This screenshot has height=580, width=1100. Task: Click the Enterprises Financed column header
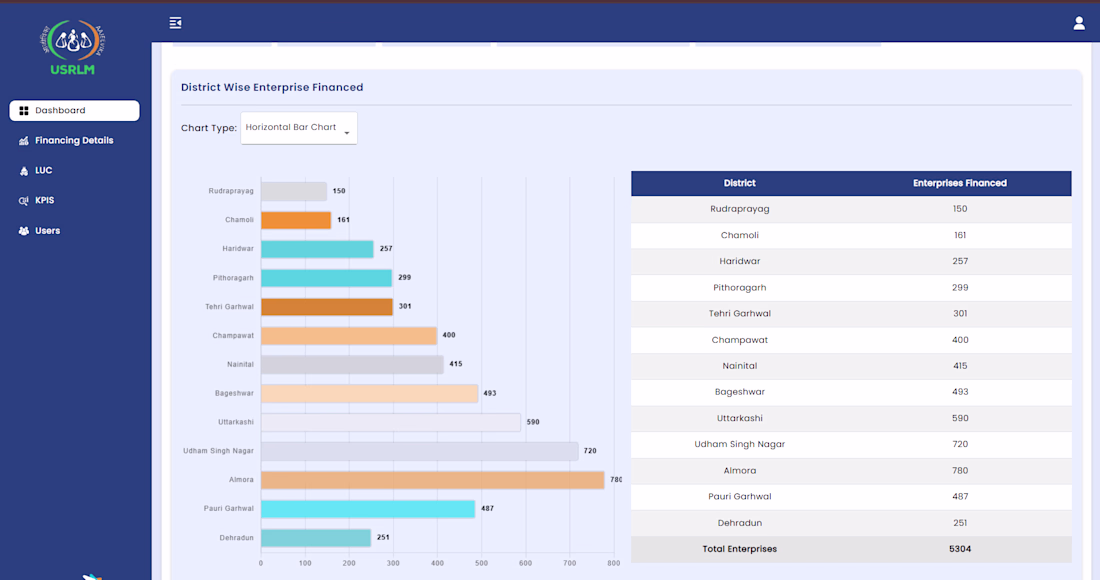[960, 183]
